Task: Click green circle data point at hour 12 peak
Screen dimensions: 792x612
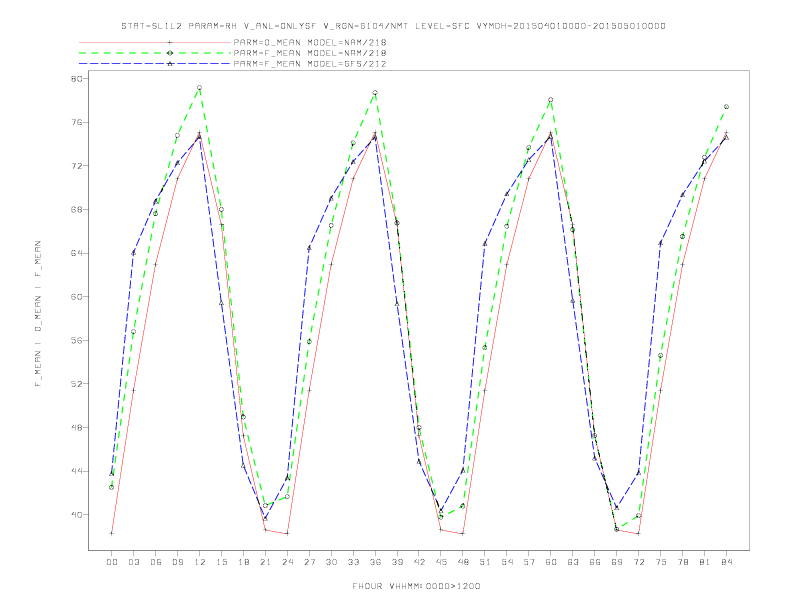Action: click(x=200, y=88)
